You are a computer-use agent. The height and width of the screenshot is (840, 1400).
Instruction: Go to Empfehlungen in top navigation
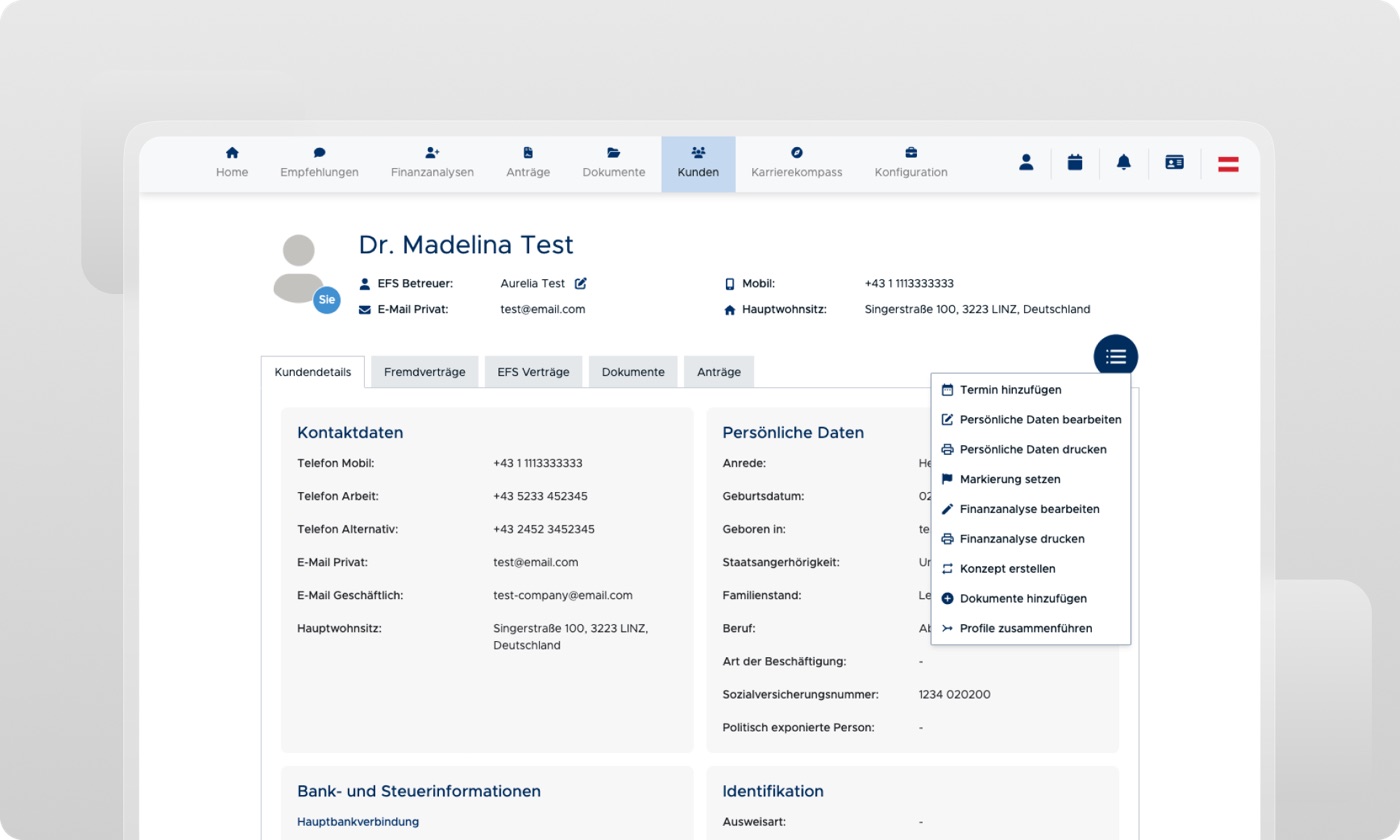(319, 164)
